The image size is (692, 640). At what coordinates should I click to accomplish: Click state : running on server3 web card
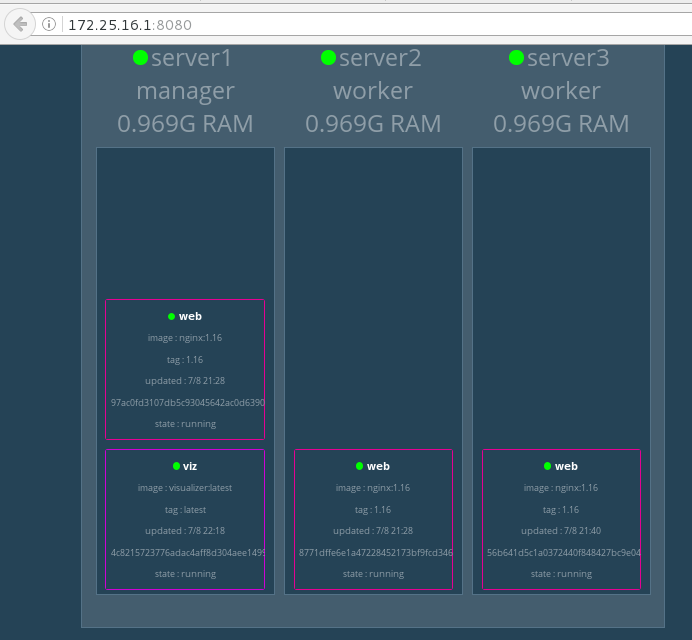tap(561, 574)
